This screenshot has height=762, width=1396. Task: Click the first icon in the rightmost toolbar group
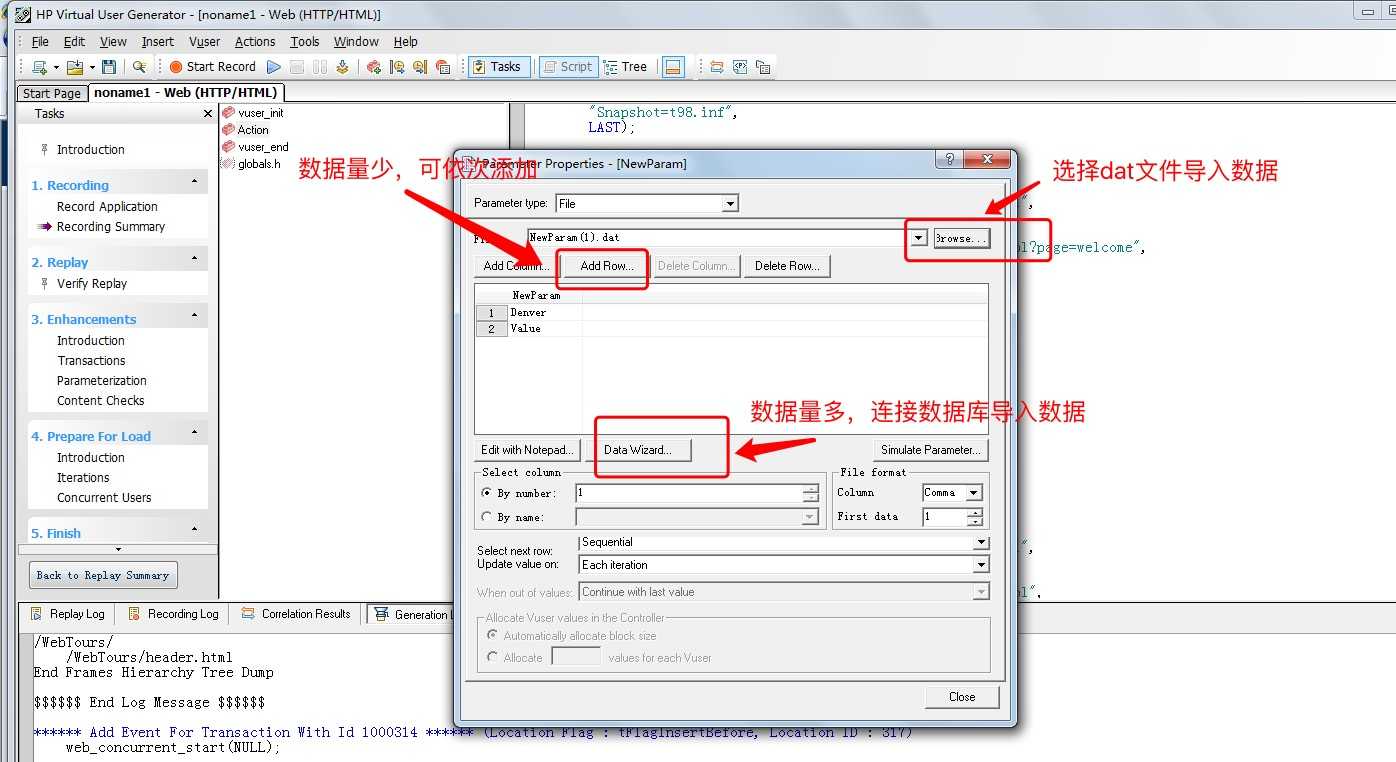(717, 67)
